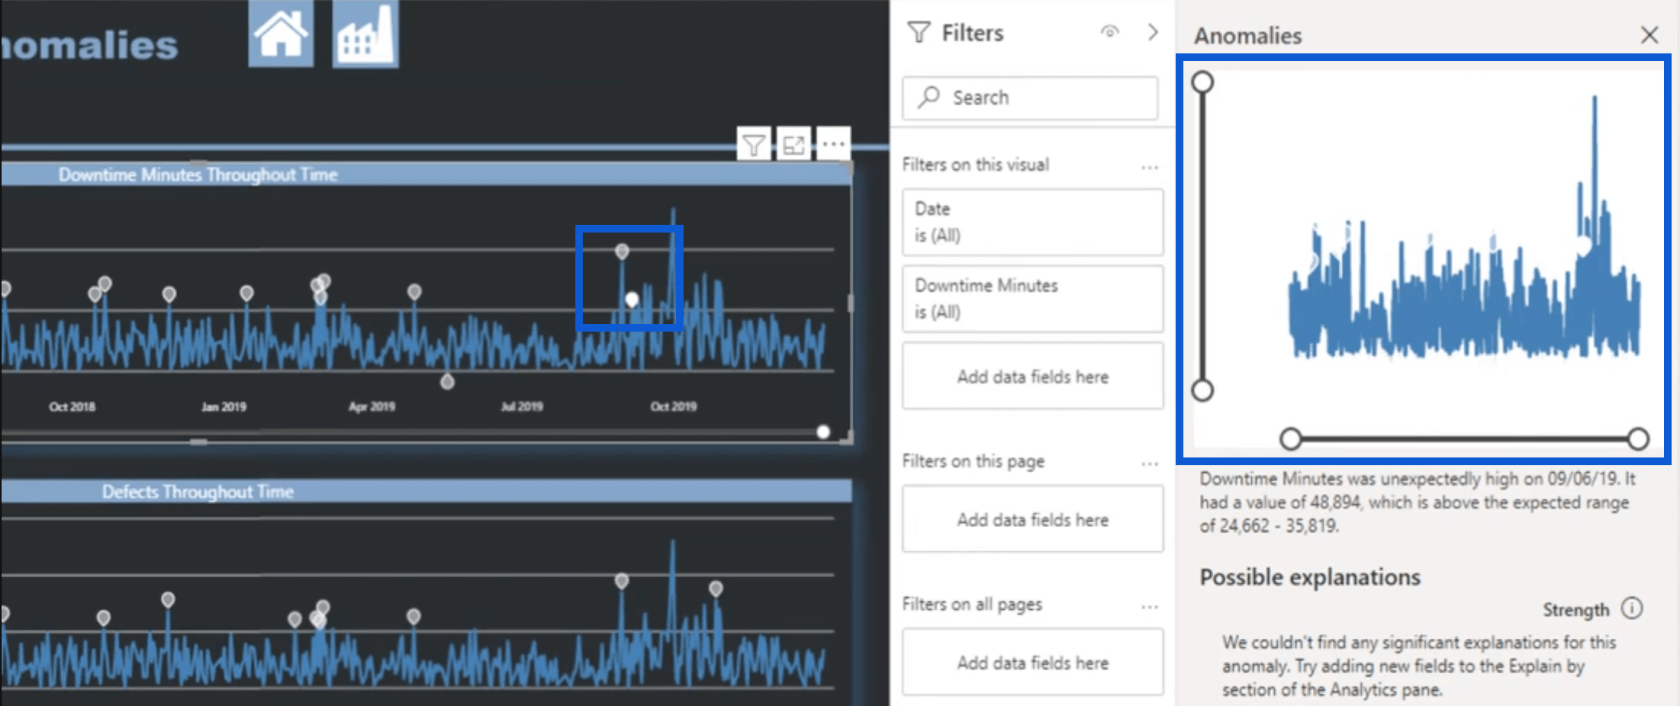
Task: Click Add data fields under all pages filters
Action: click(x=1032, y=662)
